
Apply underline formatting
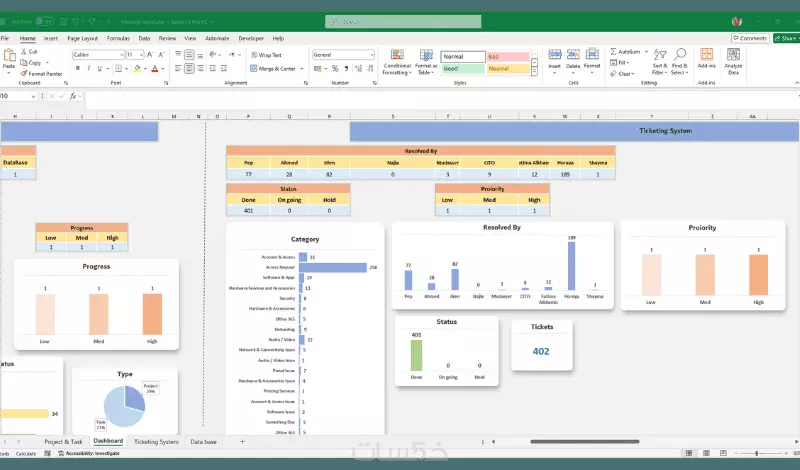[x=99, y=68]
